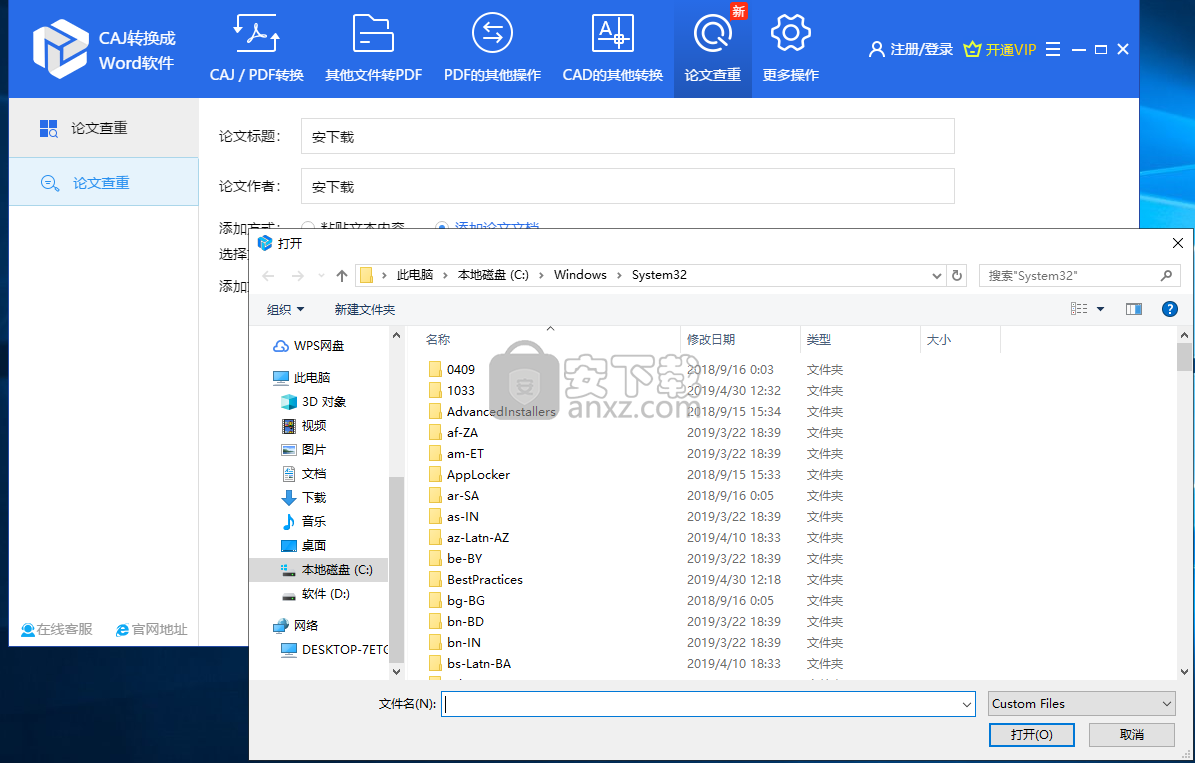The width and height of the screenshot is (1195, 763).
Task: Click 新建文件夹 button
Action: pos(365,309)
